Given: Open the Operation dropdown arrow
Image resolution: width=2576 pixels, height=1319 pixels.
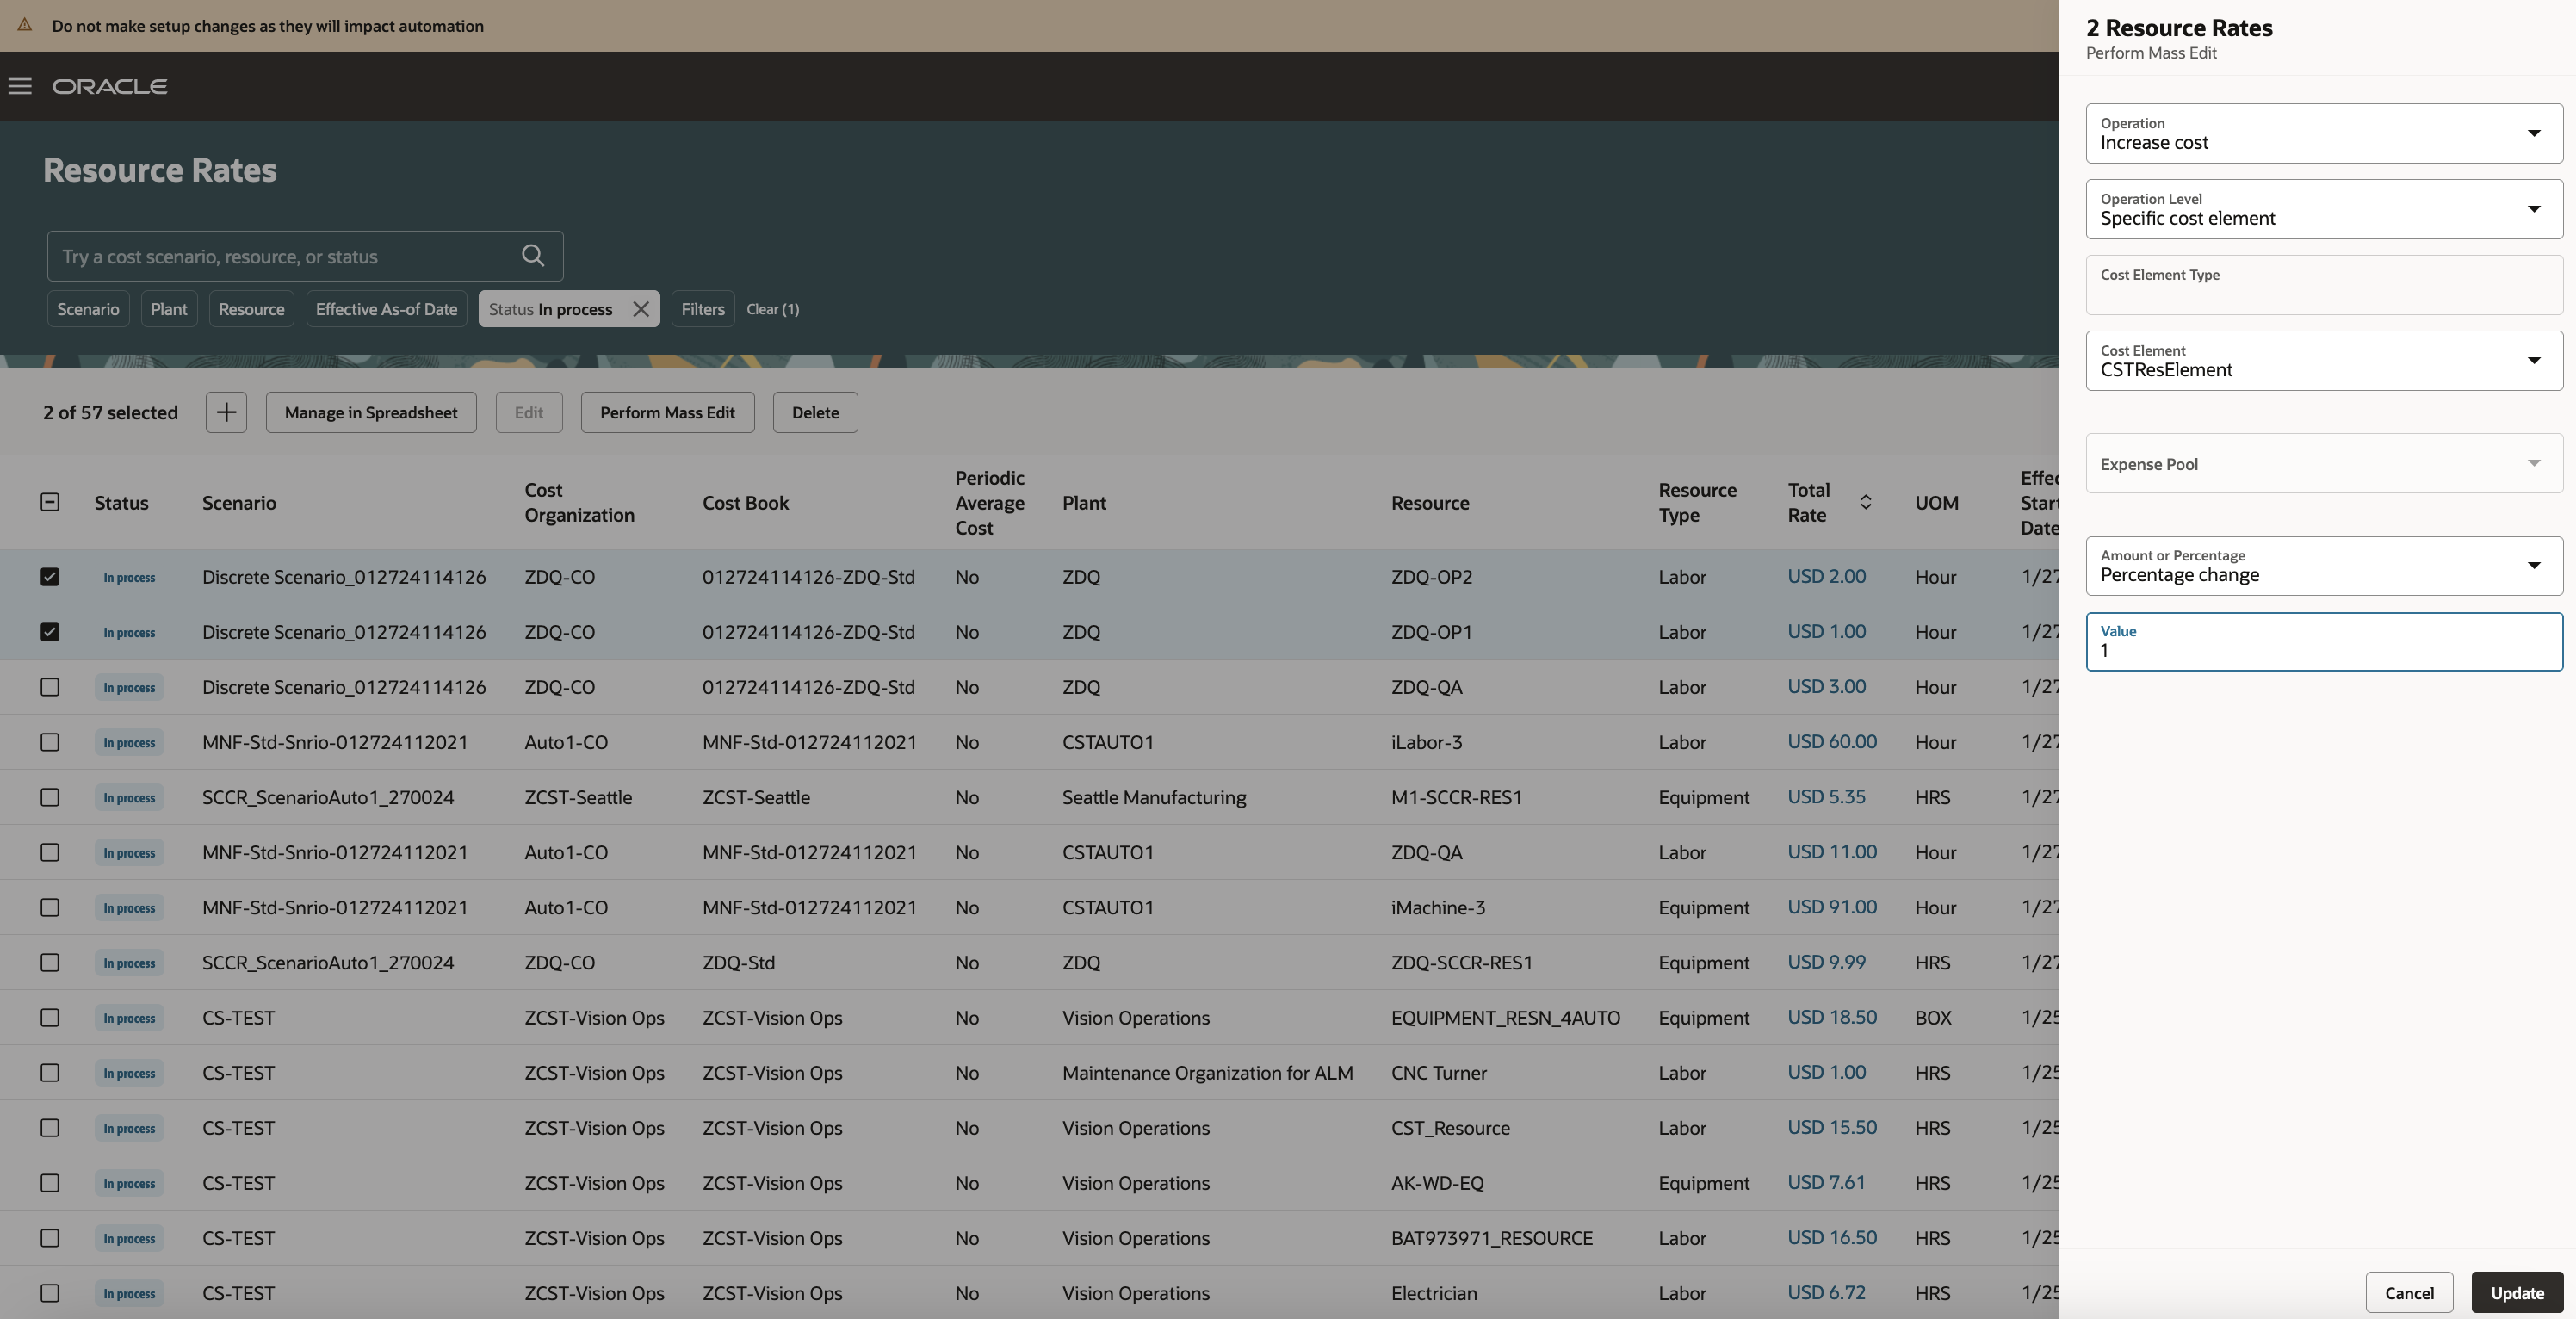Looking at the screenshot, I should tap(2533, 133).
